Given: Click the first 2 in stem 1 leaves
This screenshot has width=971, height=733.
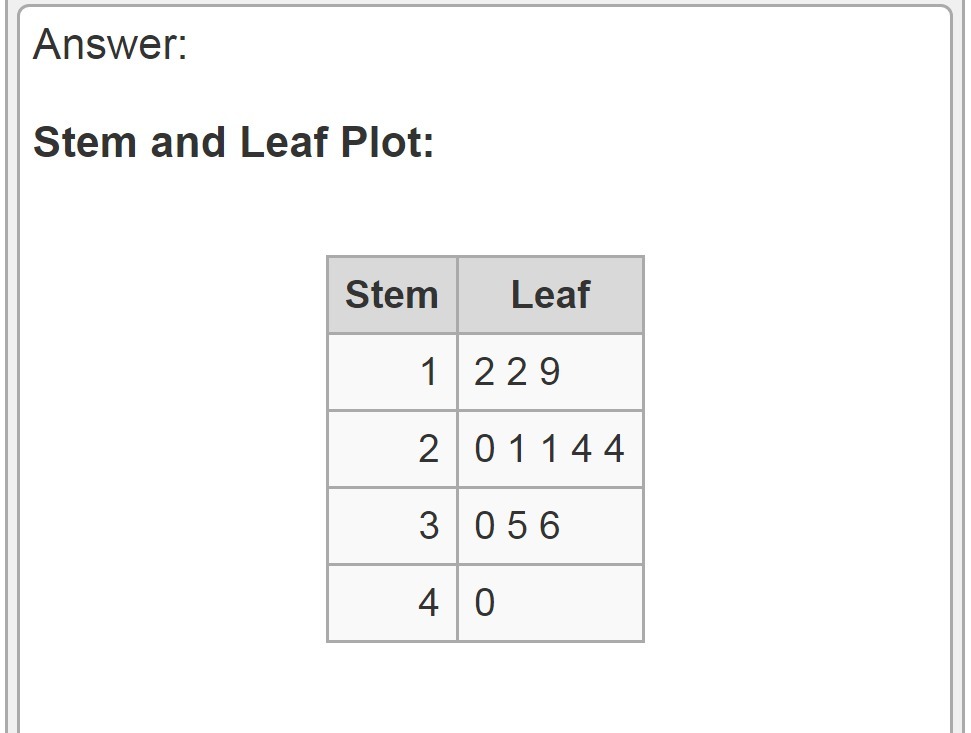Looking at the screenshot, I should tap(485, 372).
